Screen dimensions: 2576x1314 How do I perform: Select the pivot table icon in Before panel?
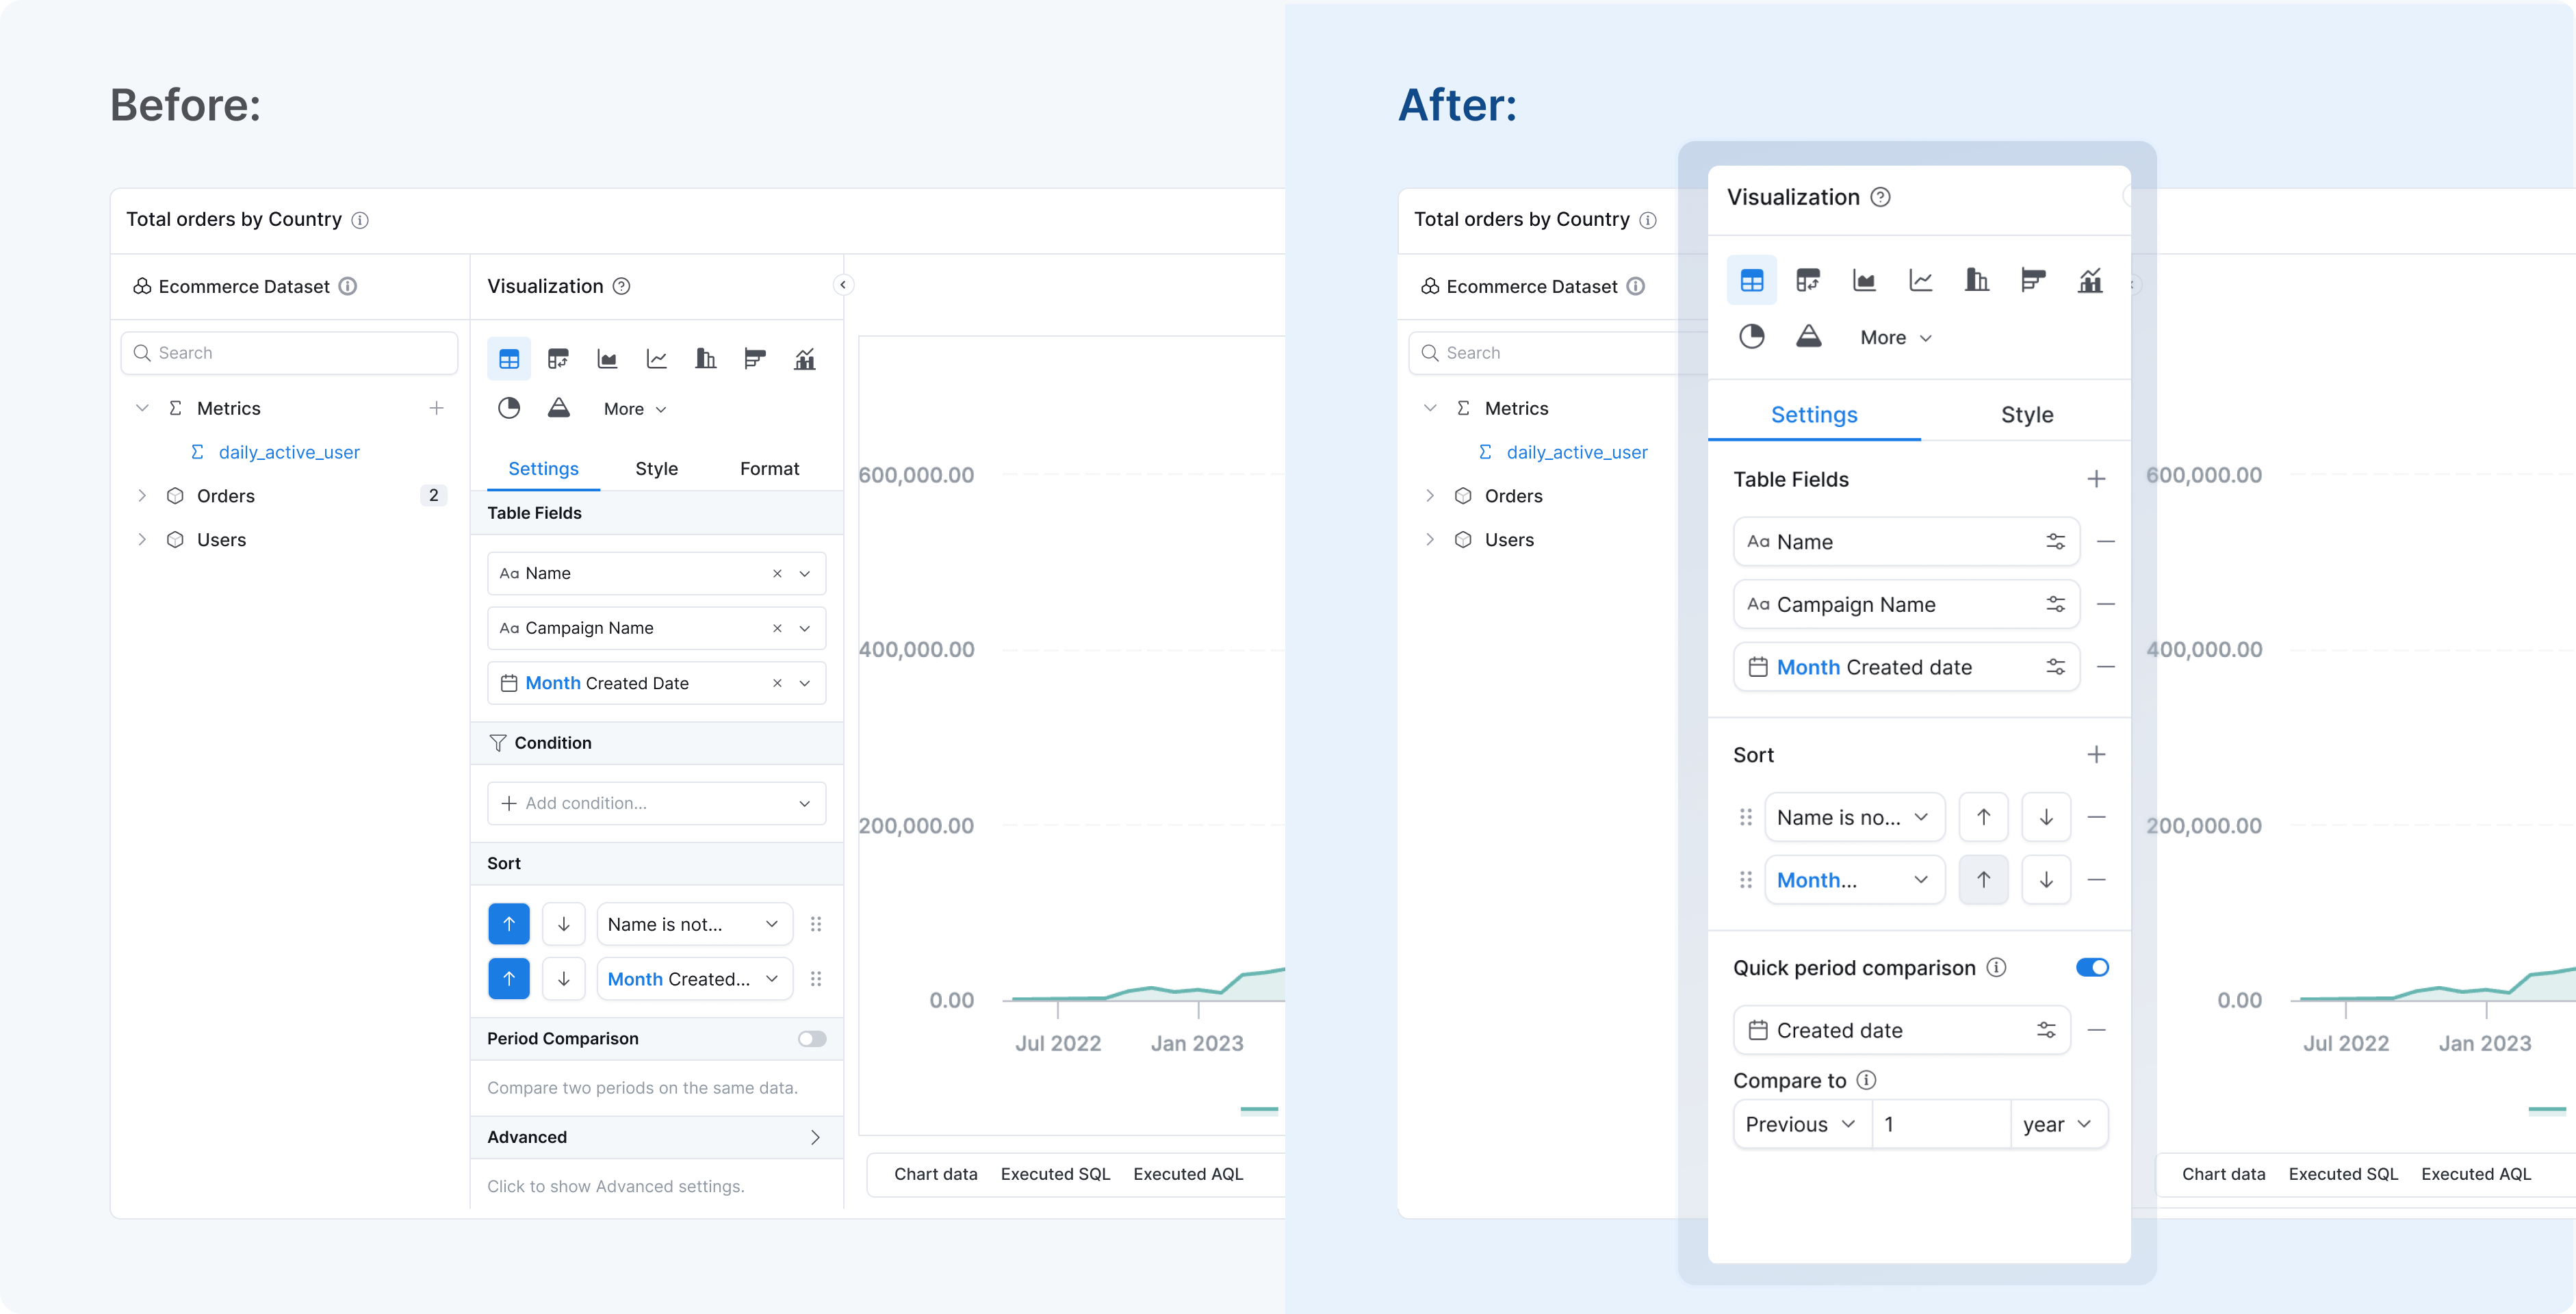click(x=558, y=359)
